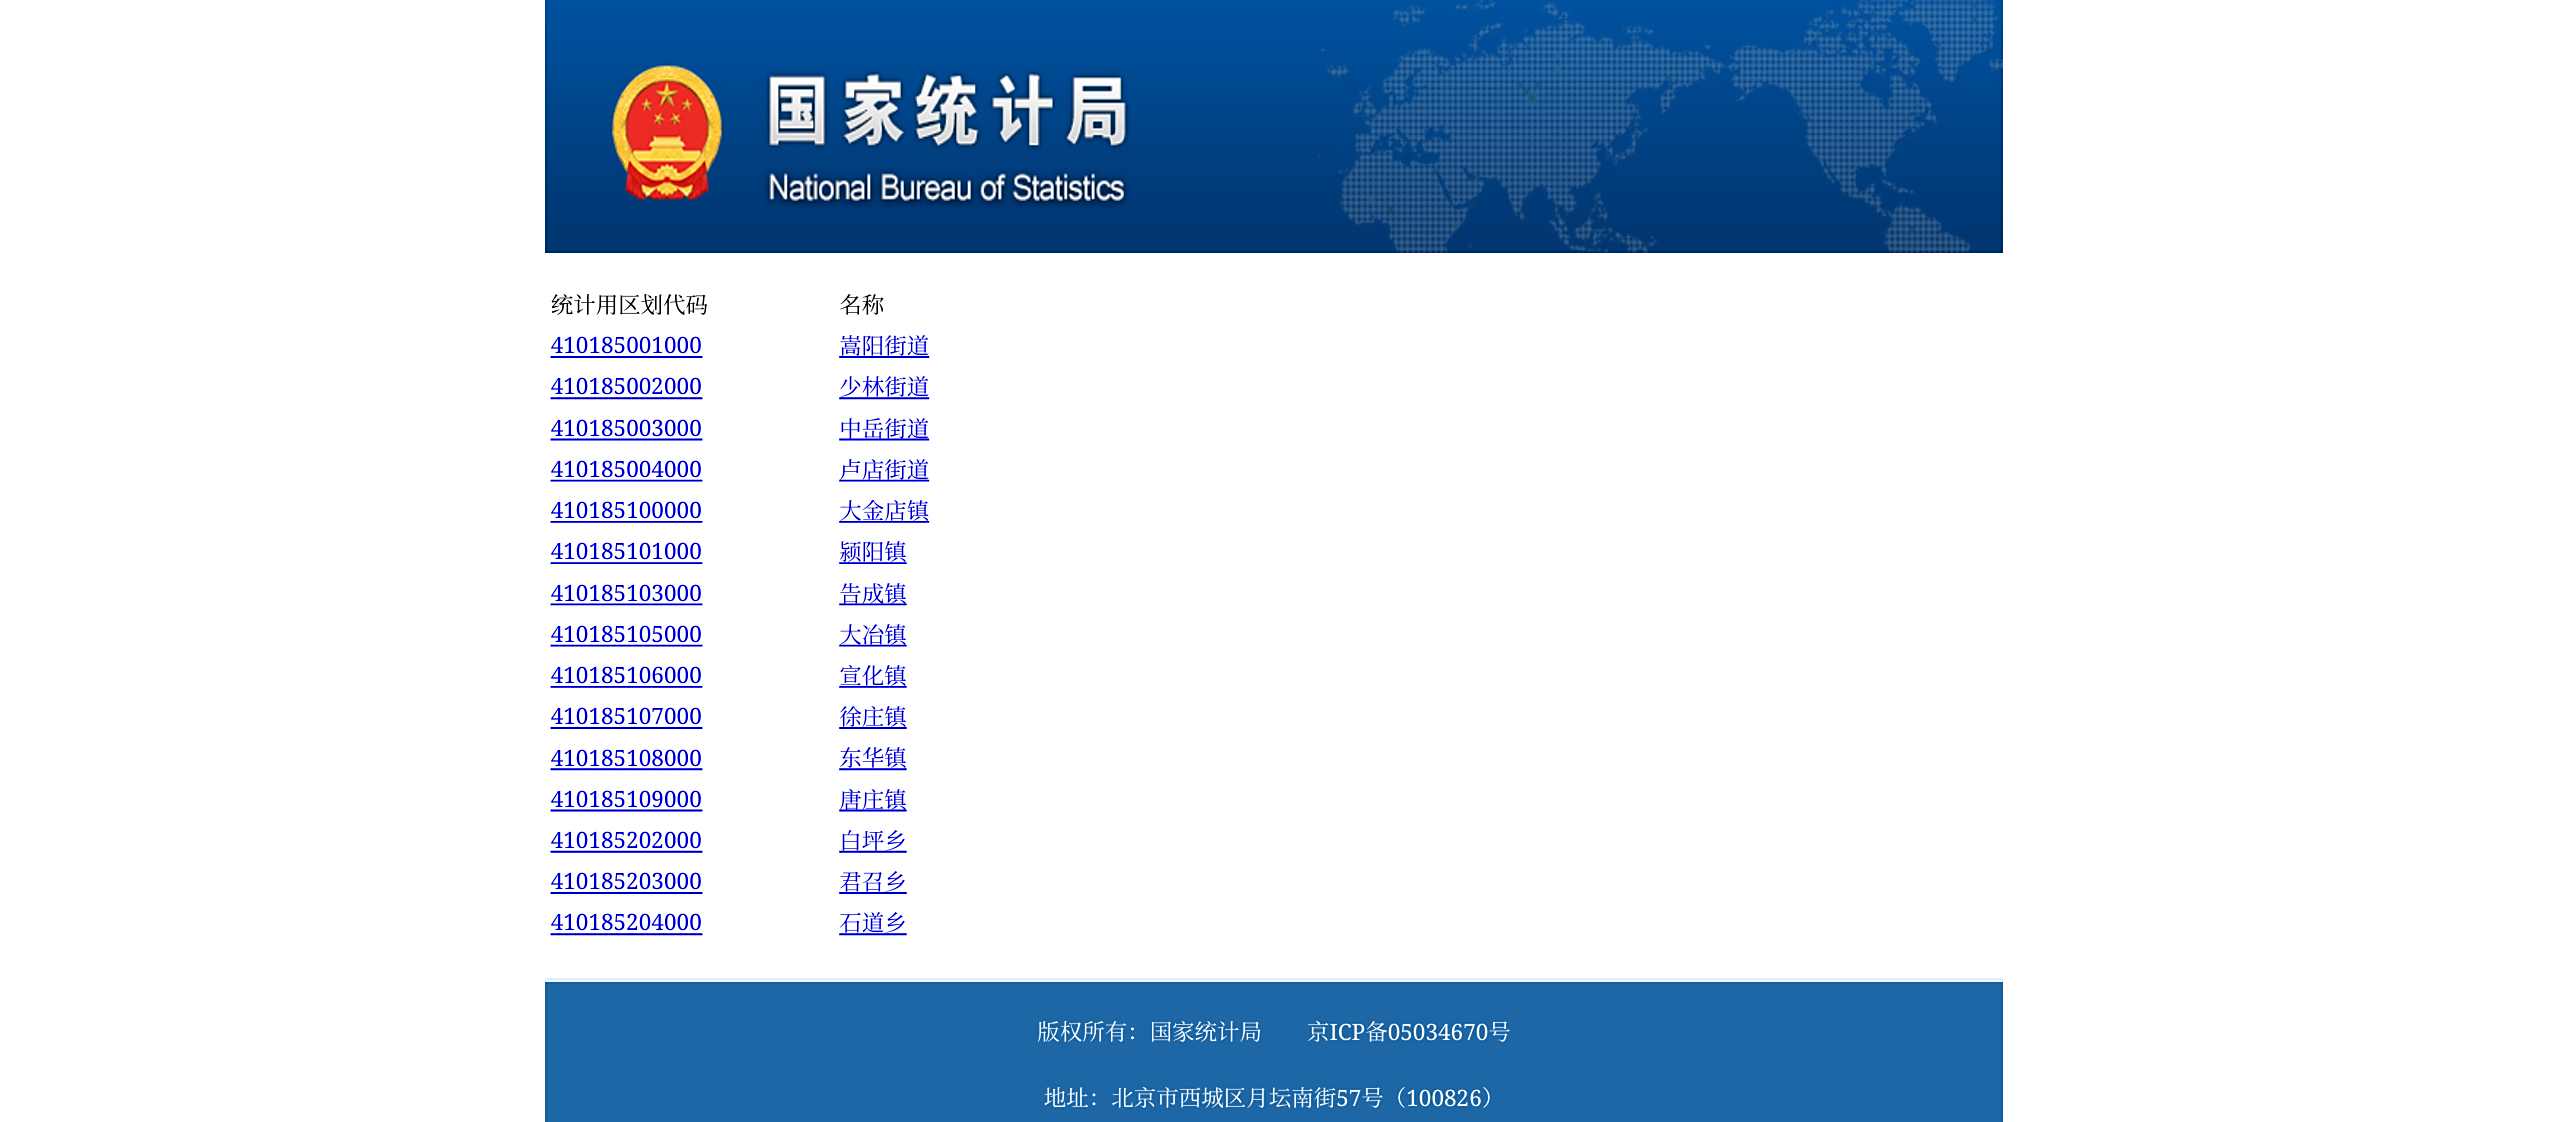2560x1122 pixels.
Task: Open the 少林街道 link
Action: click(x=884, y=387)
